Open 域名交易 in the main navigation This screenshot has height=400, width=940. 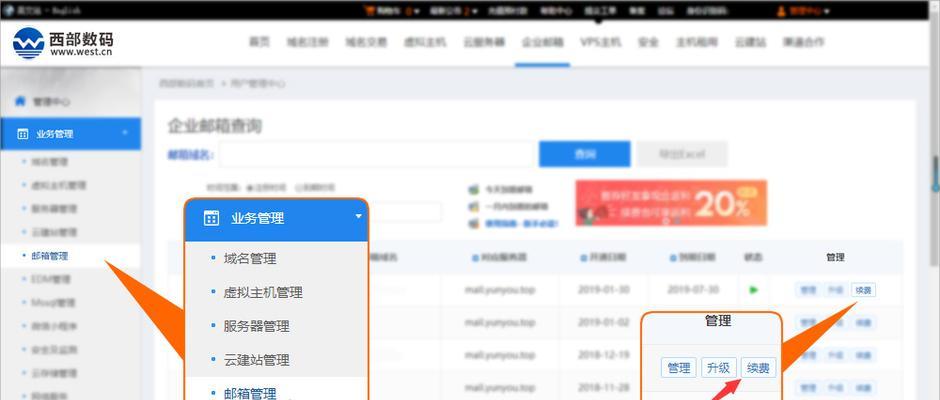click(x=366, y=42)
